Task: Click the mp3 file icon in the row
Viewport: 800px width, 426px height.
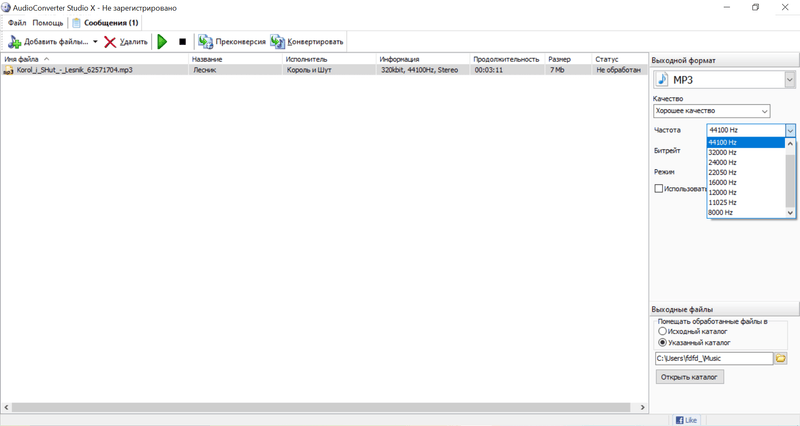Action: 8,70
